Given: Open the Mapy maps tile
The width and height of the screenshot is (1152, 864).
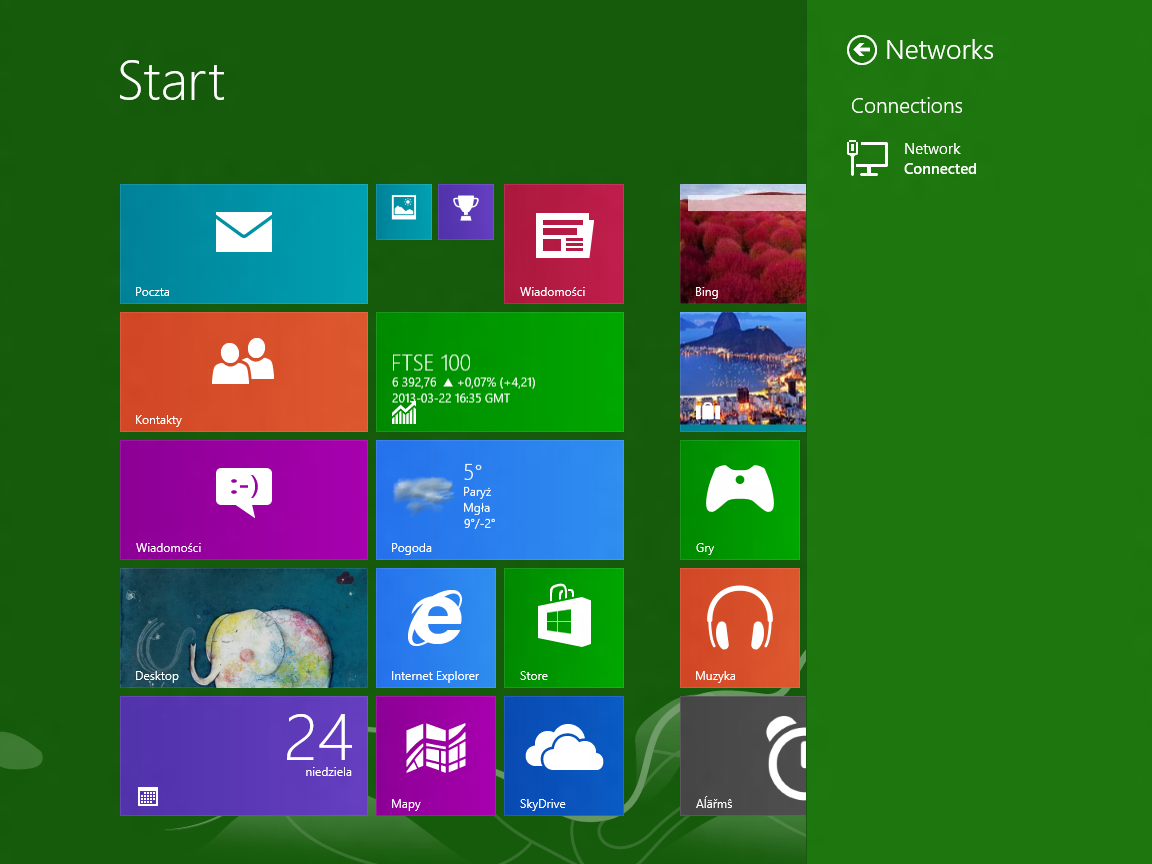Looking at the screenshot, I should (436, 756).
